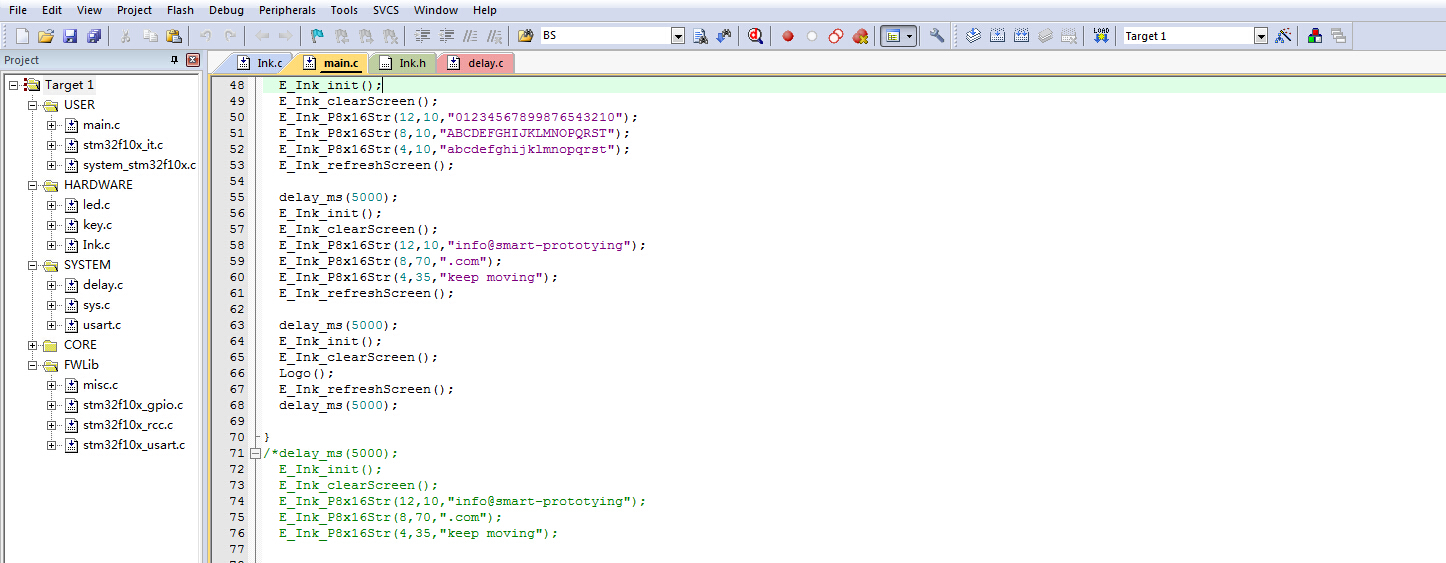Collapse the HARDWARE folder in project tree
1446x563 pixels.
point(33,185)
